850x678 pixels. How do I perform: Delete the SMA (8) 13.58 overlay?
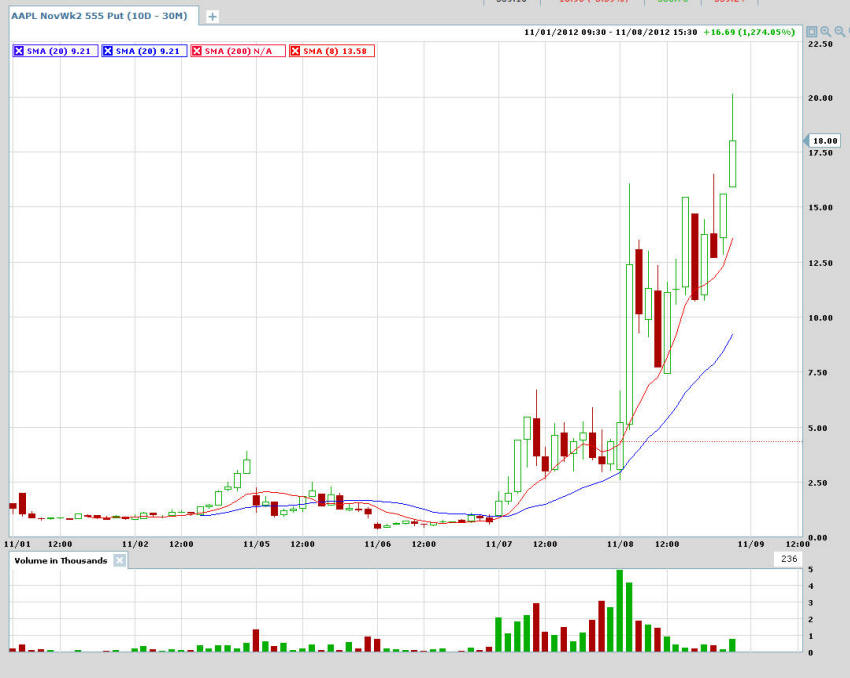click(x=295, y=51)
